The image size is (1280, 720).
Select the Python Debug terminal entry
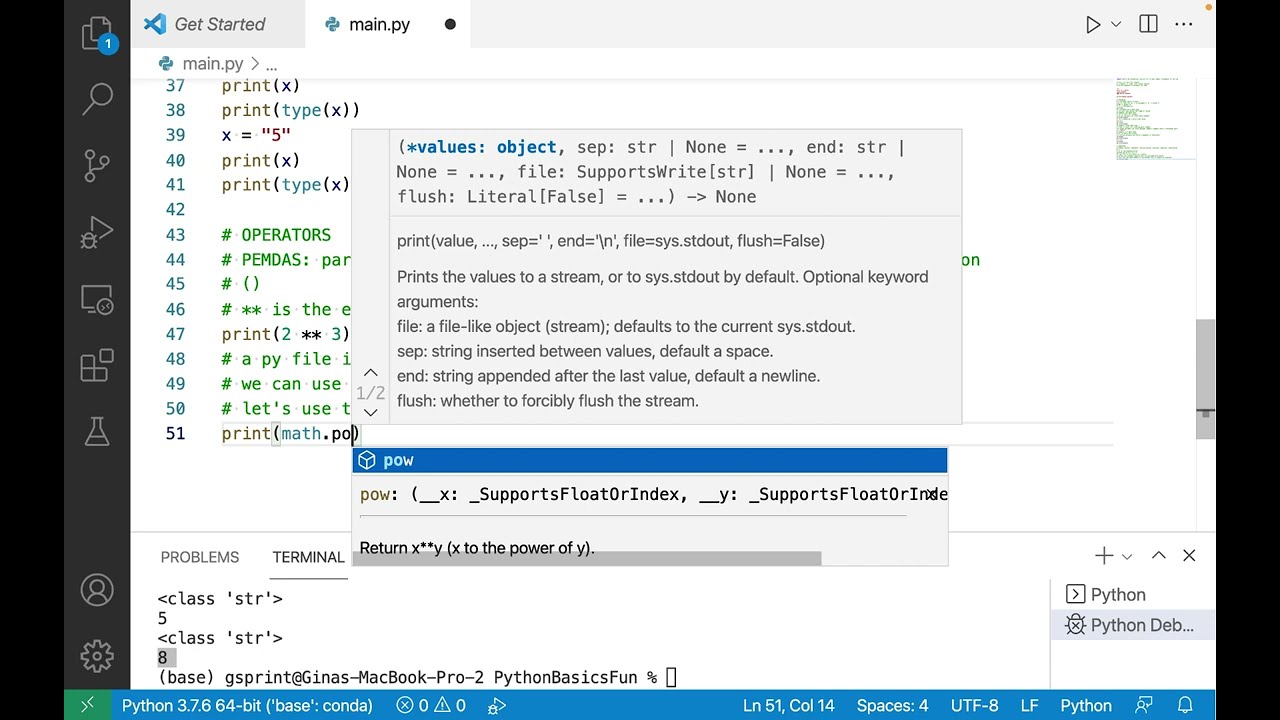coord(1133,625)
